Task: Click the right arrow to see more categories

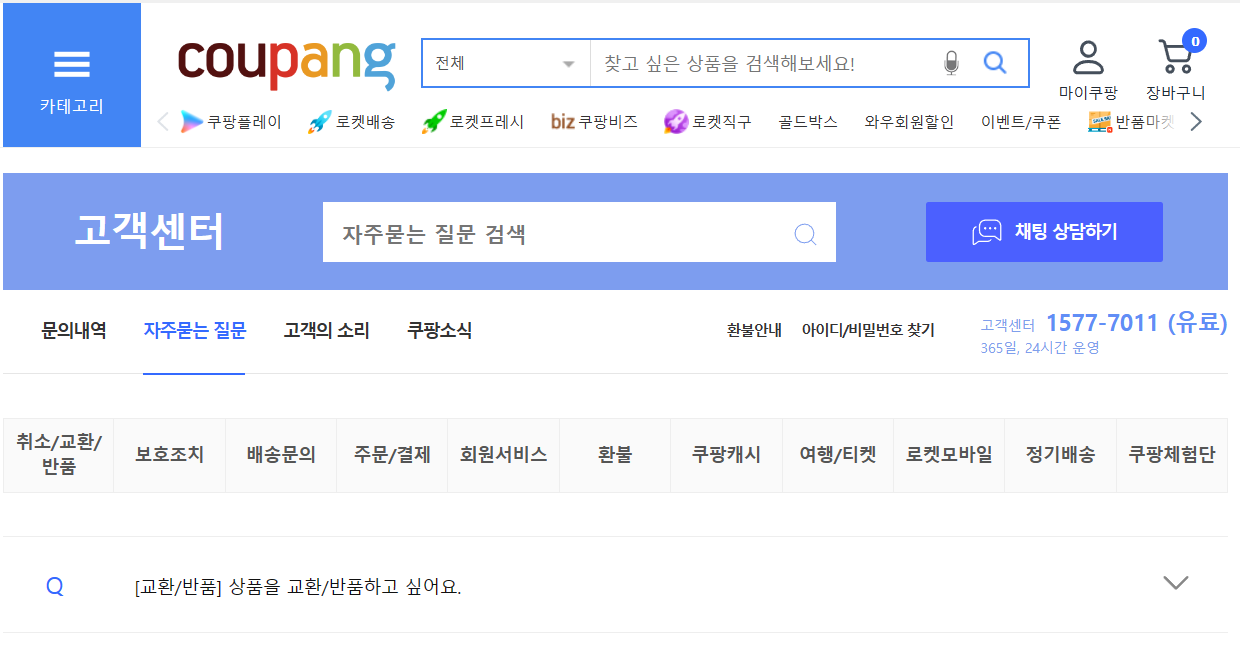Action: [x=1196, y=120]
